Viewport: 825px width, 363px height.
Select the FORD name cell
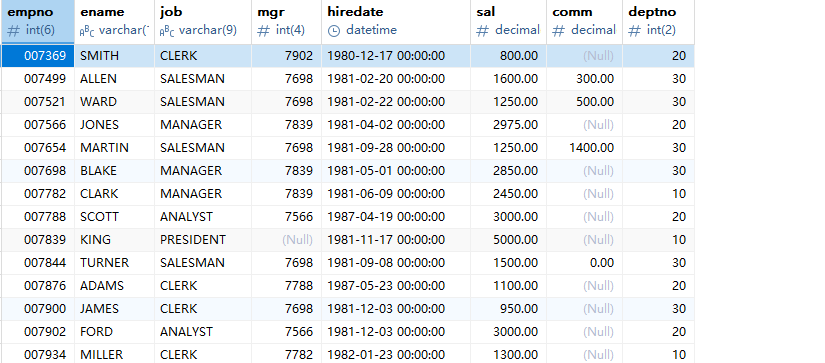tap(115, 332)
